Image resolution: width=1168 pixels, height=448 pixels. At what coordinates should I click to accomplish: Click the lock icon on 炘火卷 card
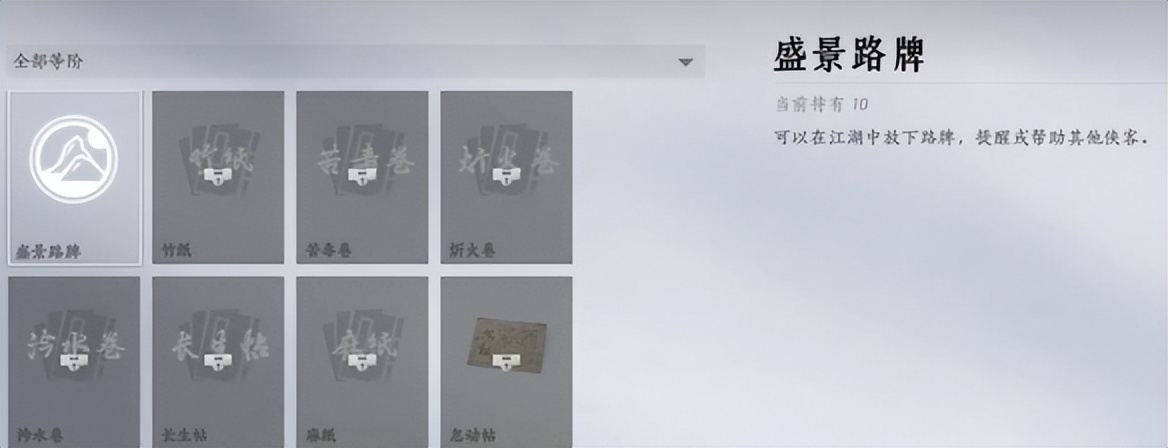(507, 176)
